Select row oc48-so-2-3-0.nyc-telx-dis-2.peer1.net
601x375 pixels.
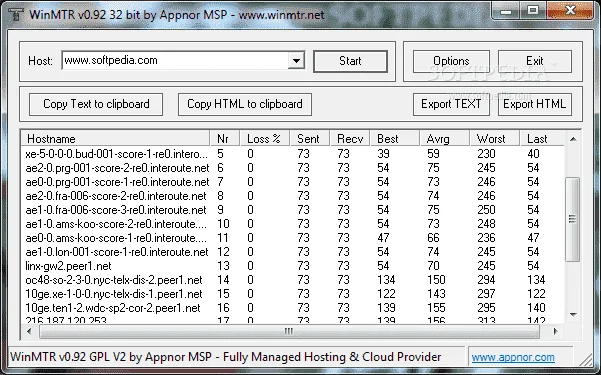(x=293, y=280)
